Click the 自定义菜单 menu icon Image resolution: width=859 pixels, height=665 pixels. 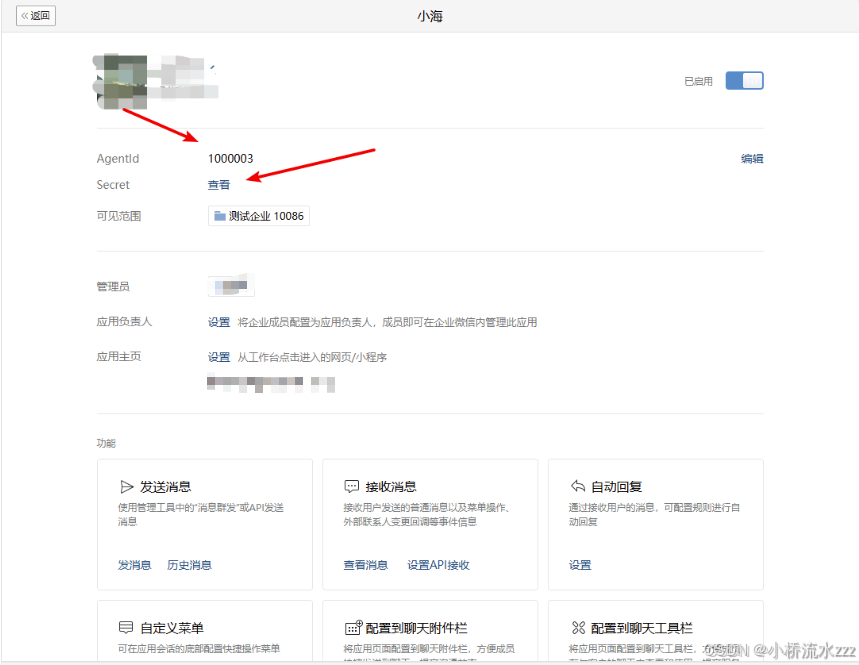(x=126, y=627)
